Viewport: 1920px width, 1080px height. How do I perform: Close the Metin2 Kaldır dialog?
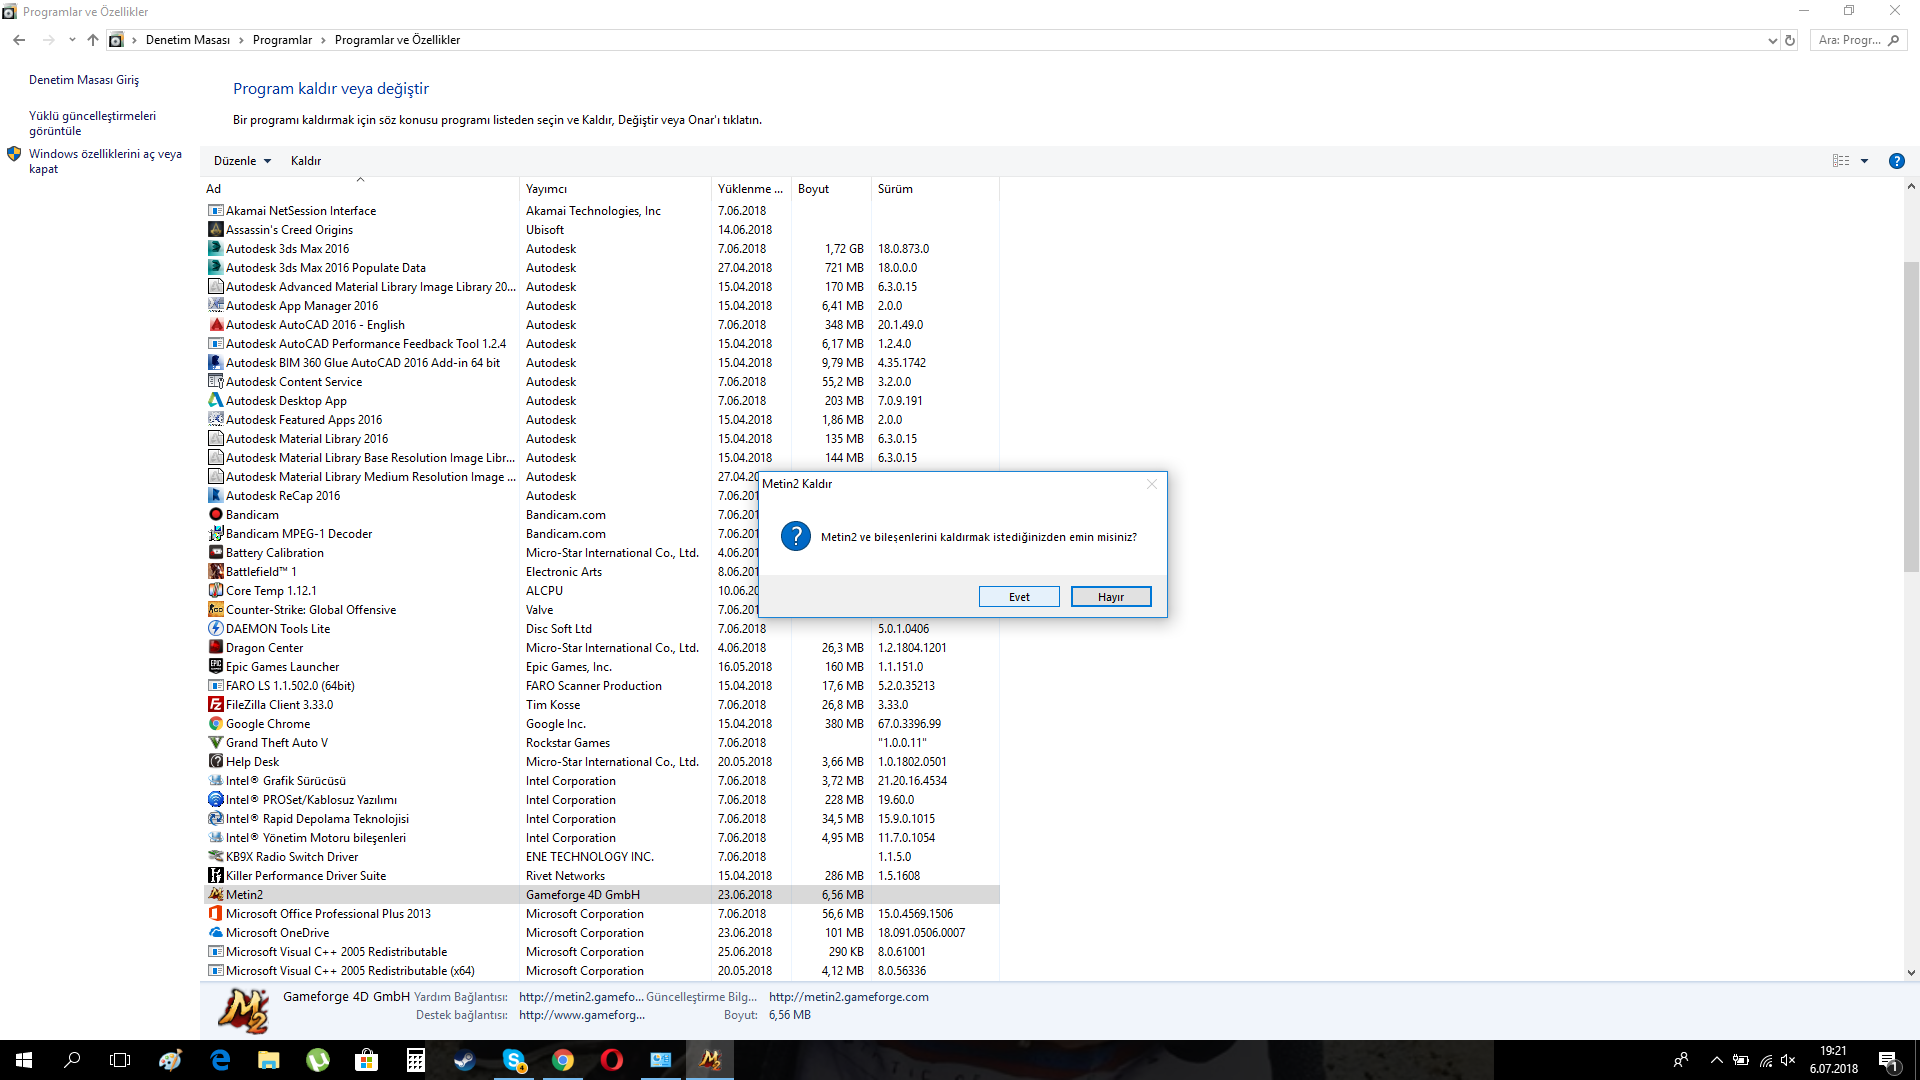pyautogui.click(x=1152, y=484)
